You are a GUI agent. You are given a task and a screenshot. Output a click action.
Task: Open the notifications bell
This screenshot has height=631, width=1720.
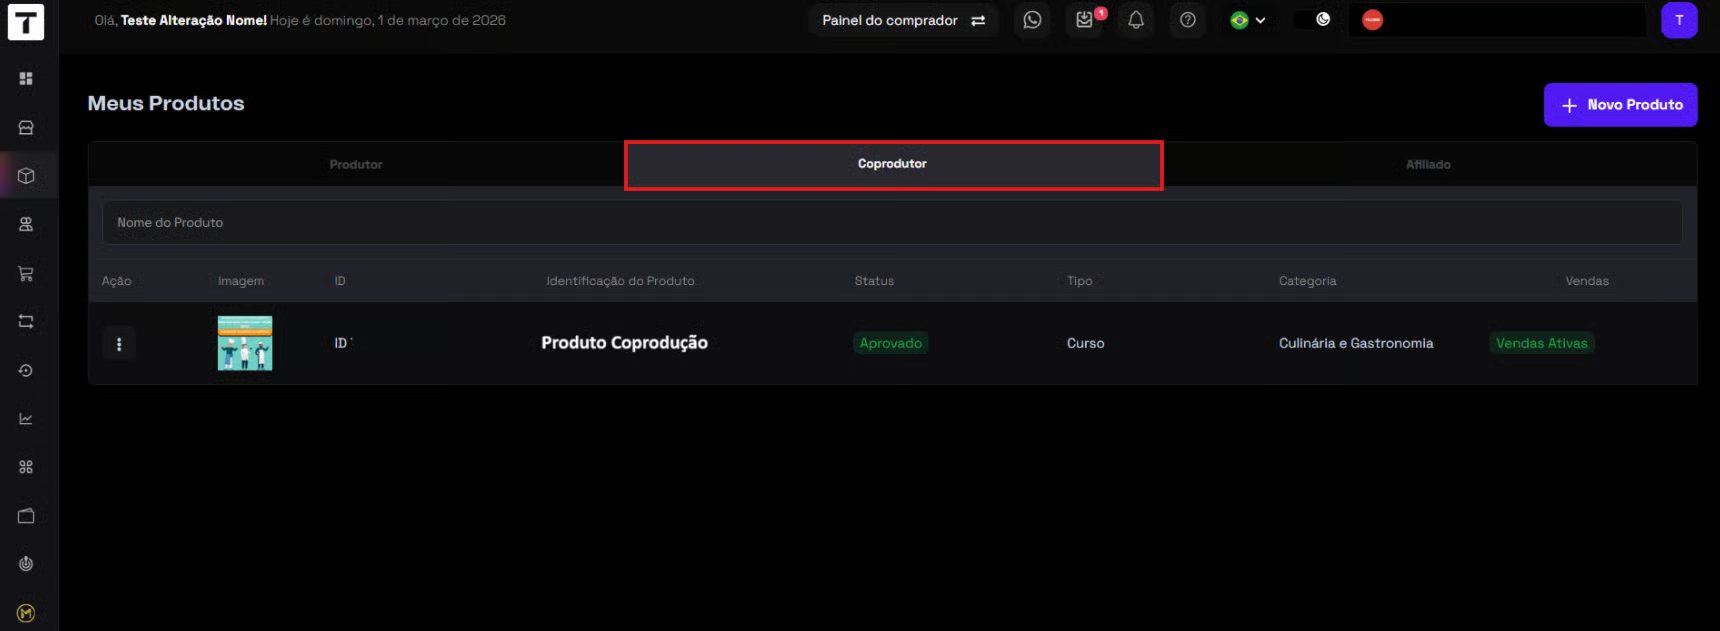[1136, 20]
